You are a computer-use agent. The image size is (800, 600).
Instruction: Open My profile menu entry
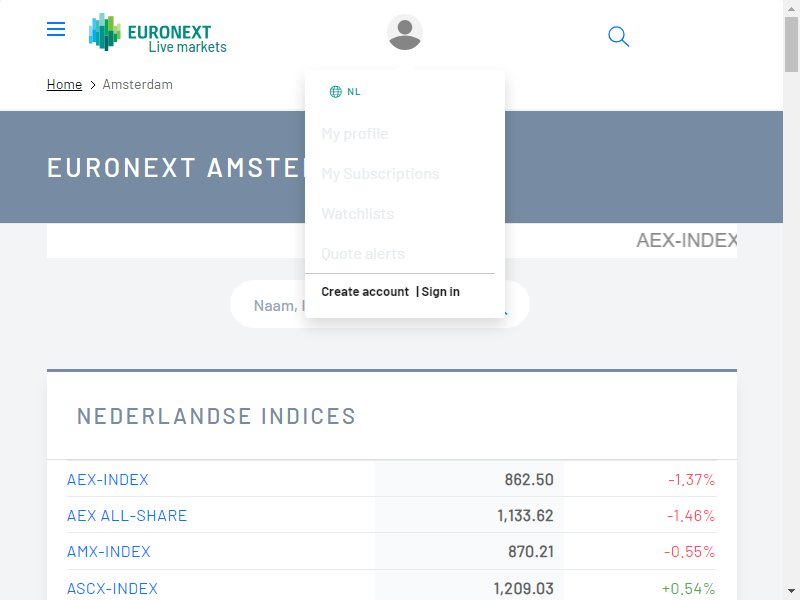(x=355, y=134)
